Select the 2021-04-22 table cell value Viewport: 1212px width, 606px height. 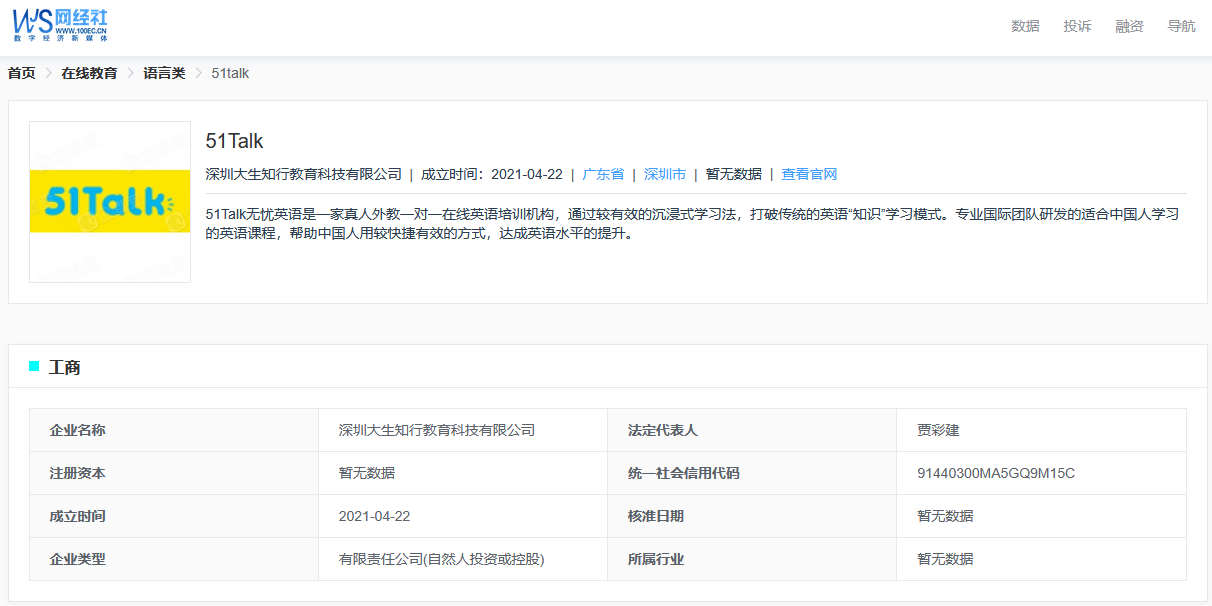tap(463, 516)
